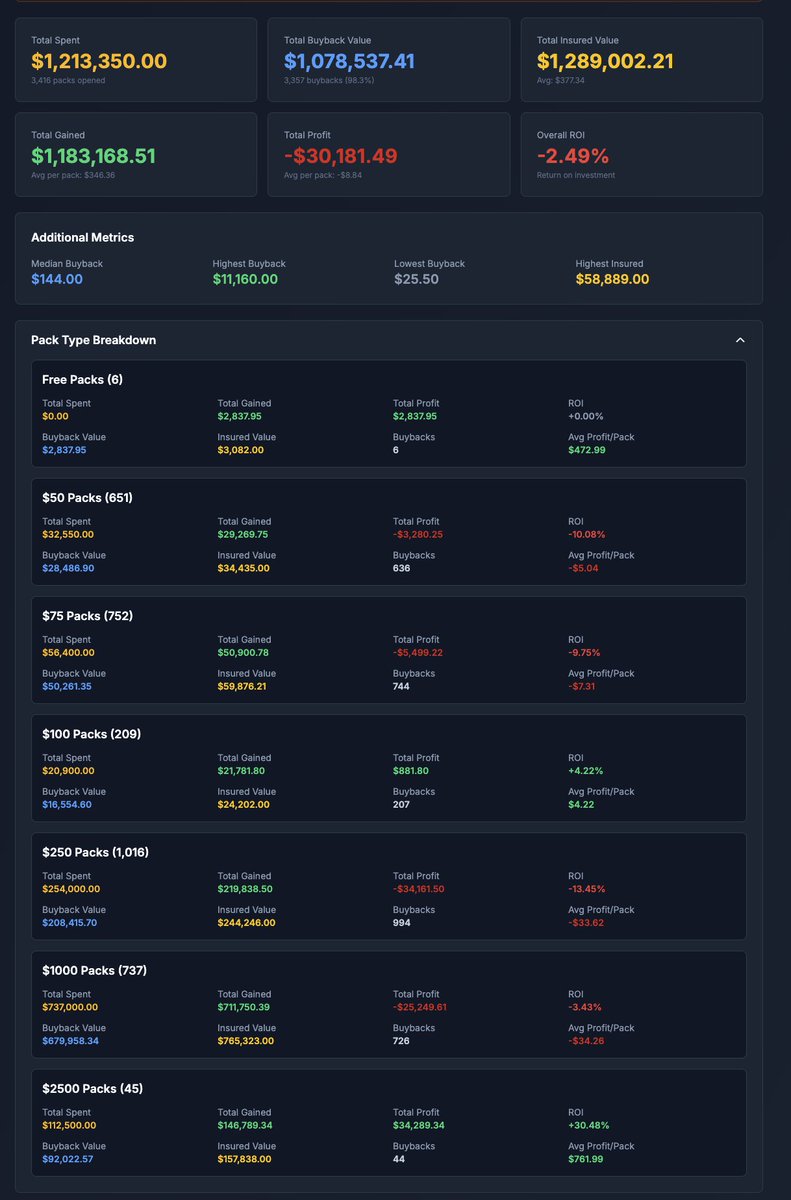Select the Median Buyback value $144.00

(x=57, y=279)
